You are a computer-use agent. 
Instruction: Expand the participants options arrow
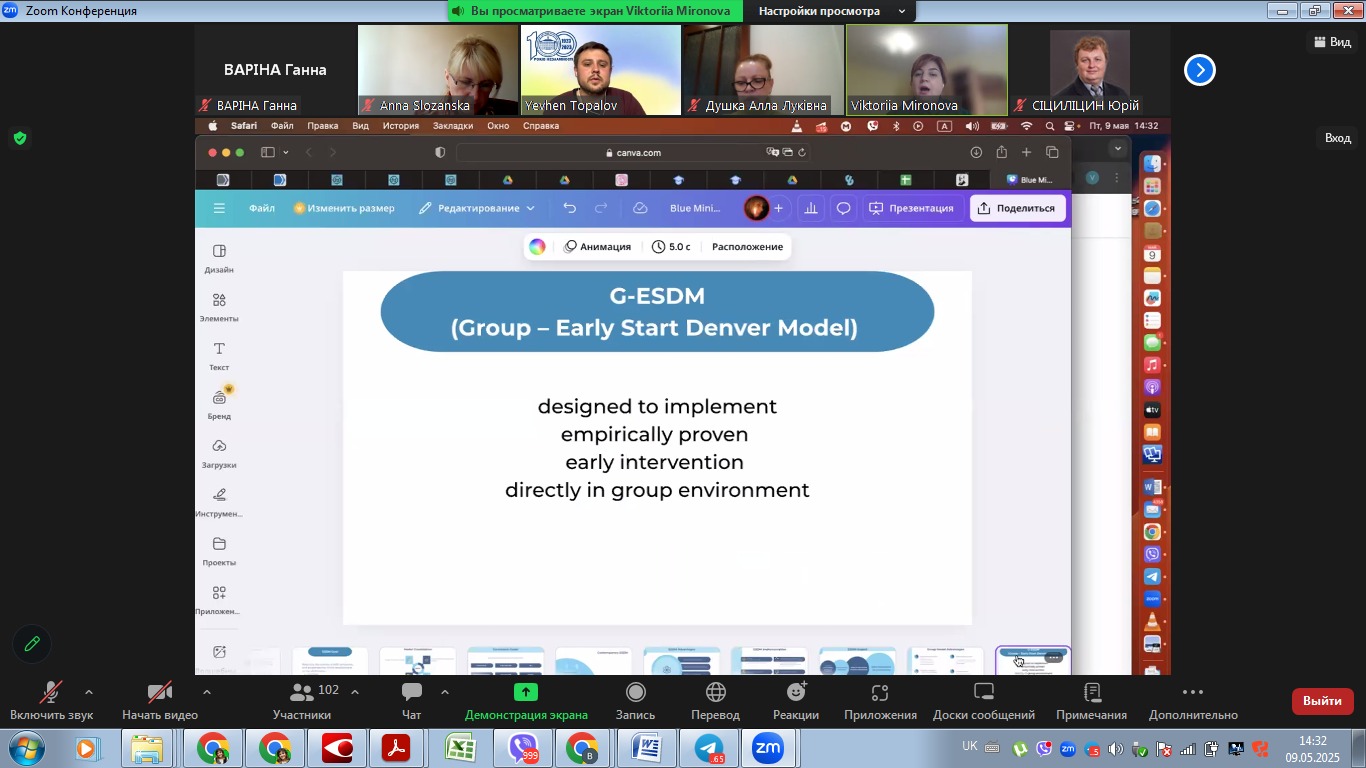tap(355, 692)
